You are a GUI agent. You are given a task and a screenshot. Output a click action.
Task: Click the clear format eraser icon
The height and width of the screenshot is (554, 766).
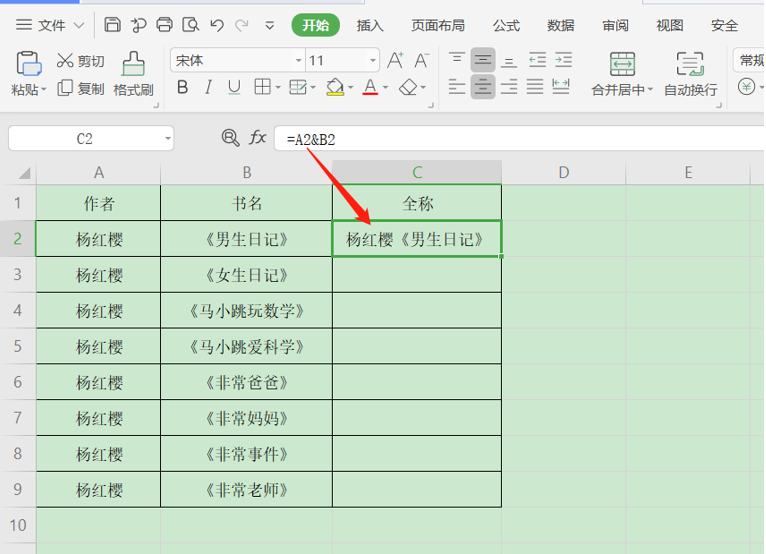(408, 87)
